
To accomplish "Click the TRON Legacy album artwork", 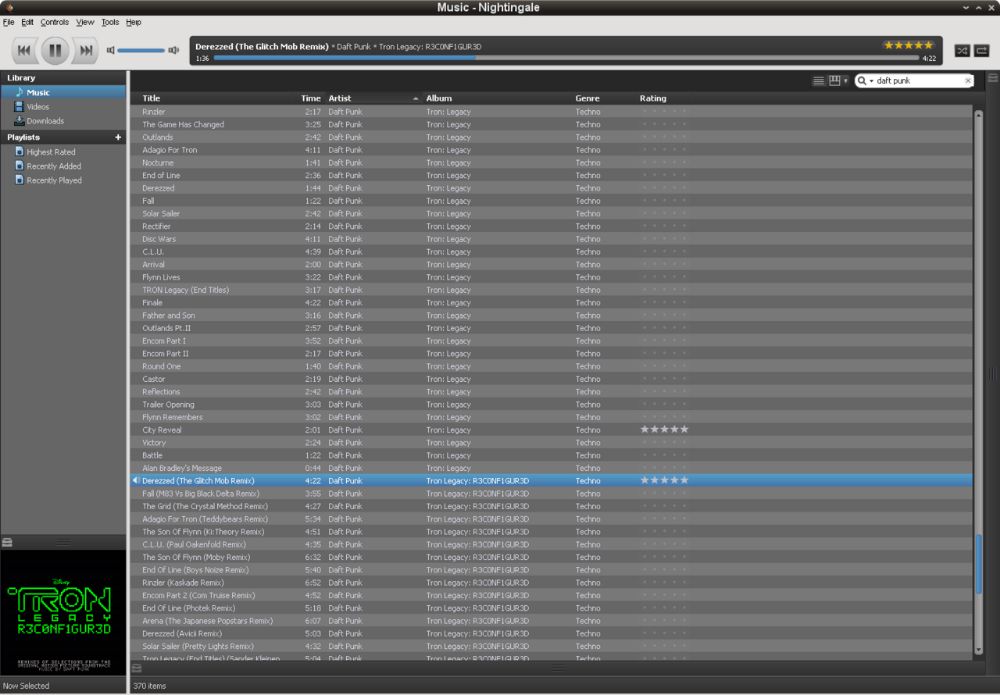I will 63,612.
